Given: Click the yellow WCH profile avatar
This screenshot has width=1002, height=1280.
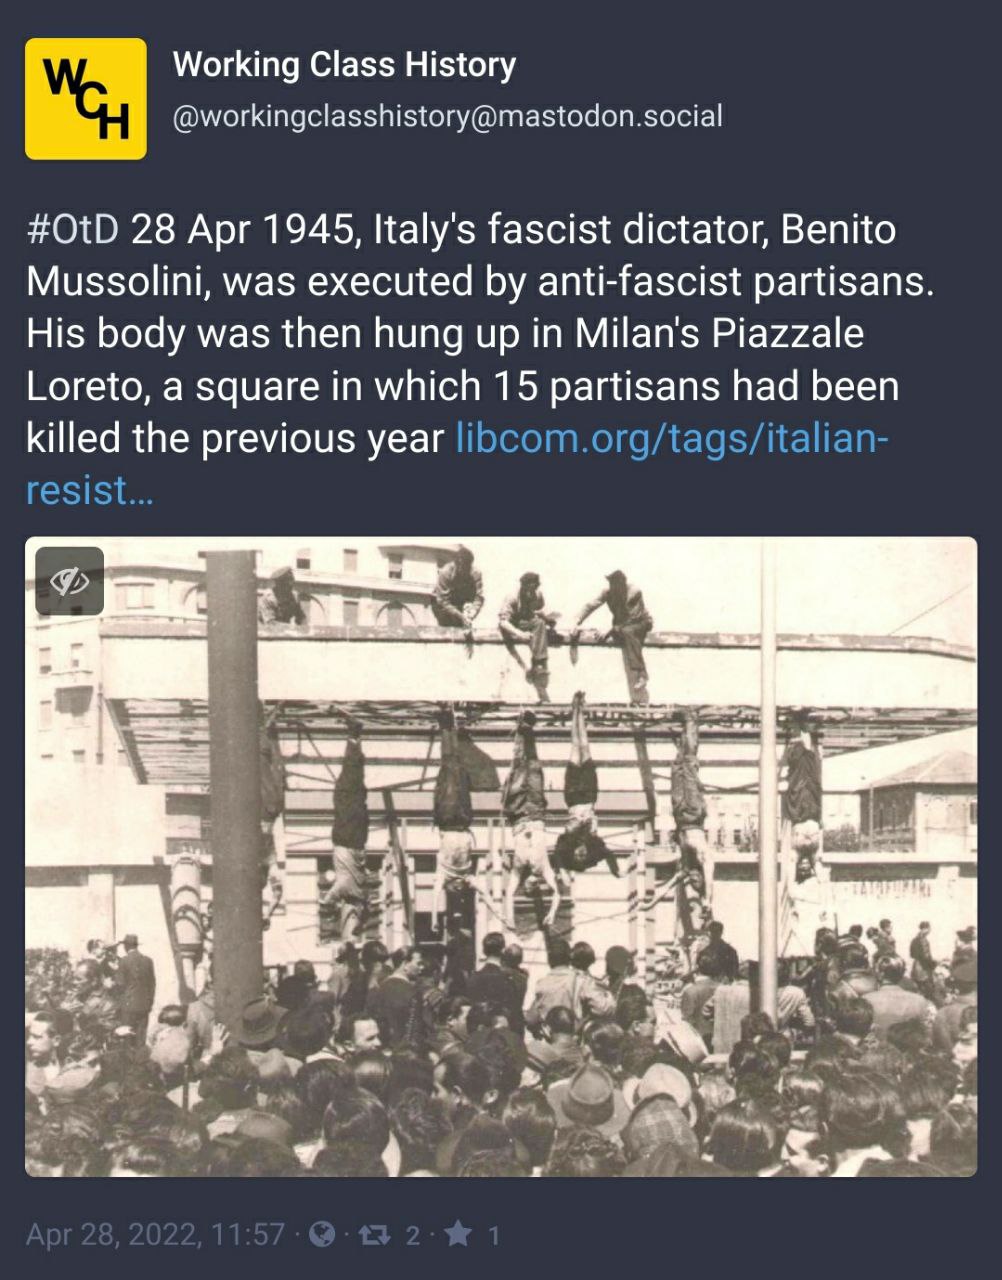Looking at the screenshot, I should [86, 99].
